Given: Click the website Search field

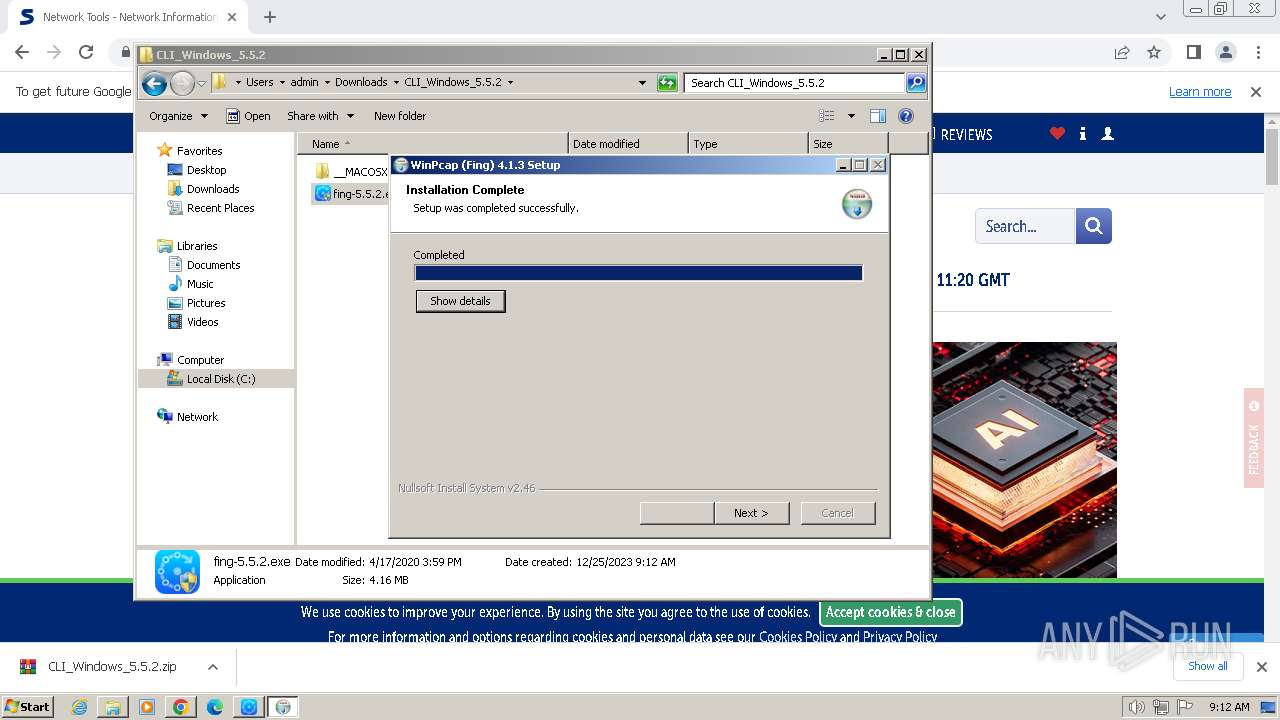Looking at the screenshot, I should click(x=1025, y=226).
